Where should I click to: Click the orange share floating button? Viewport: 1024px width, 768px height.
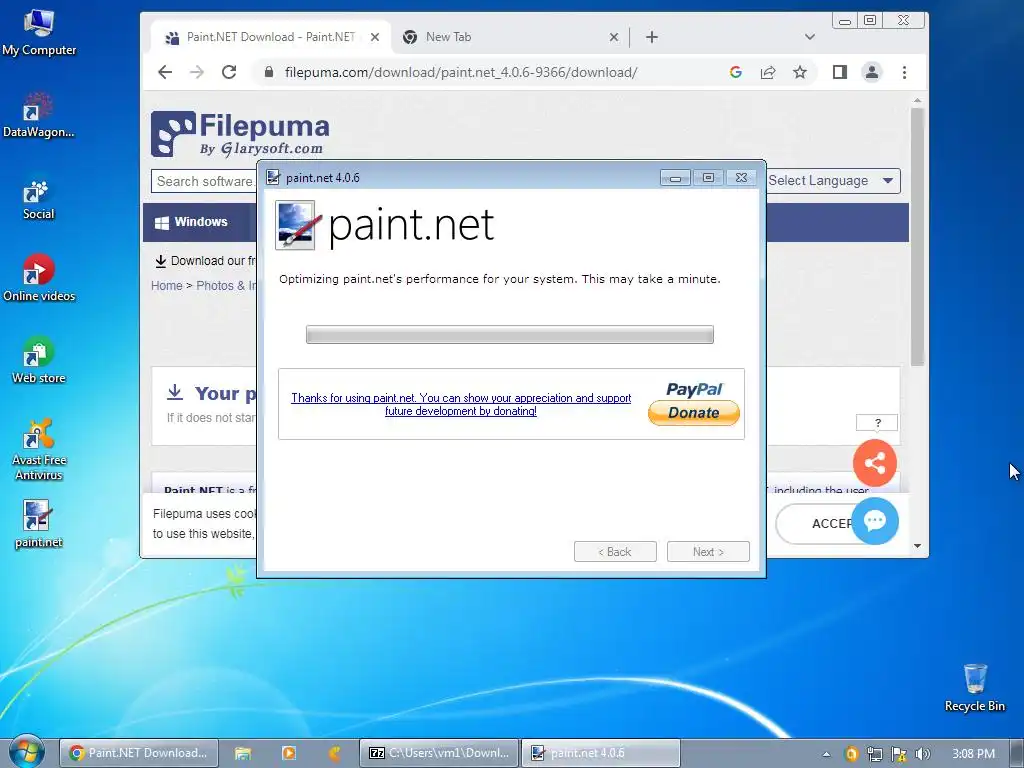pyautogui.click(x=875, y=463)
